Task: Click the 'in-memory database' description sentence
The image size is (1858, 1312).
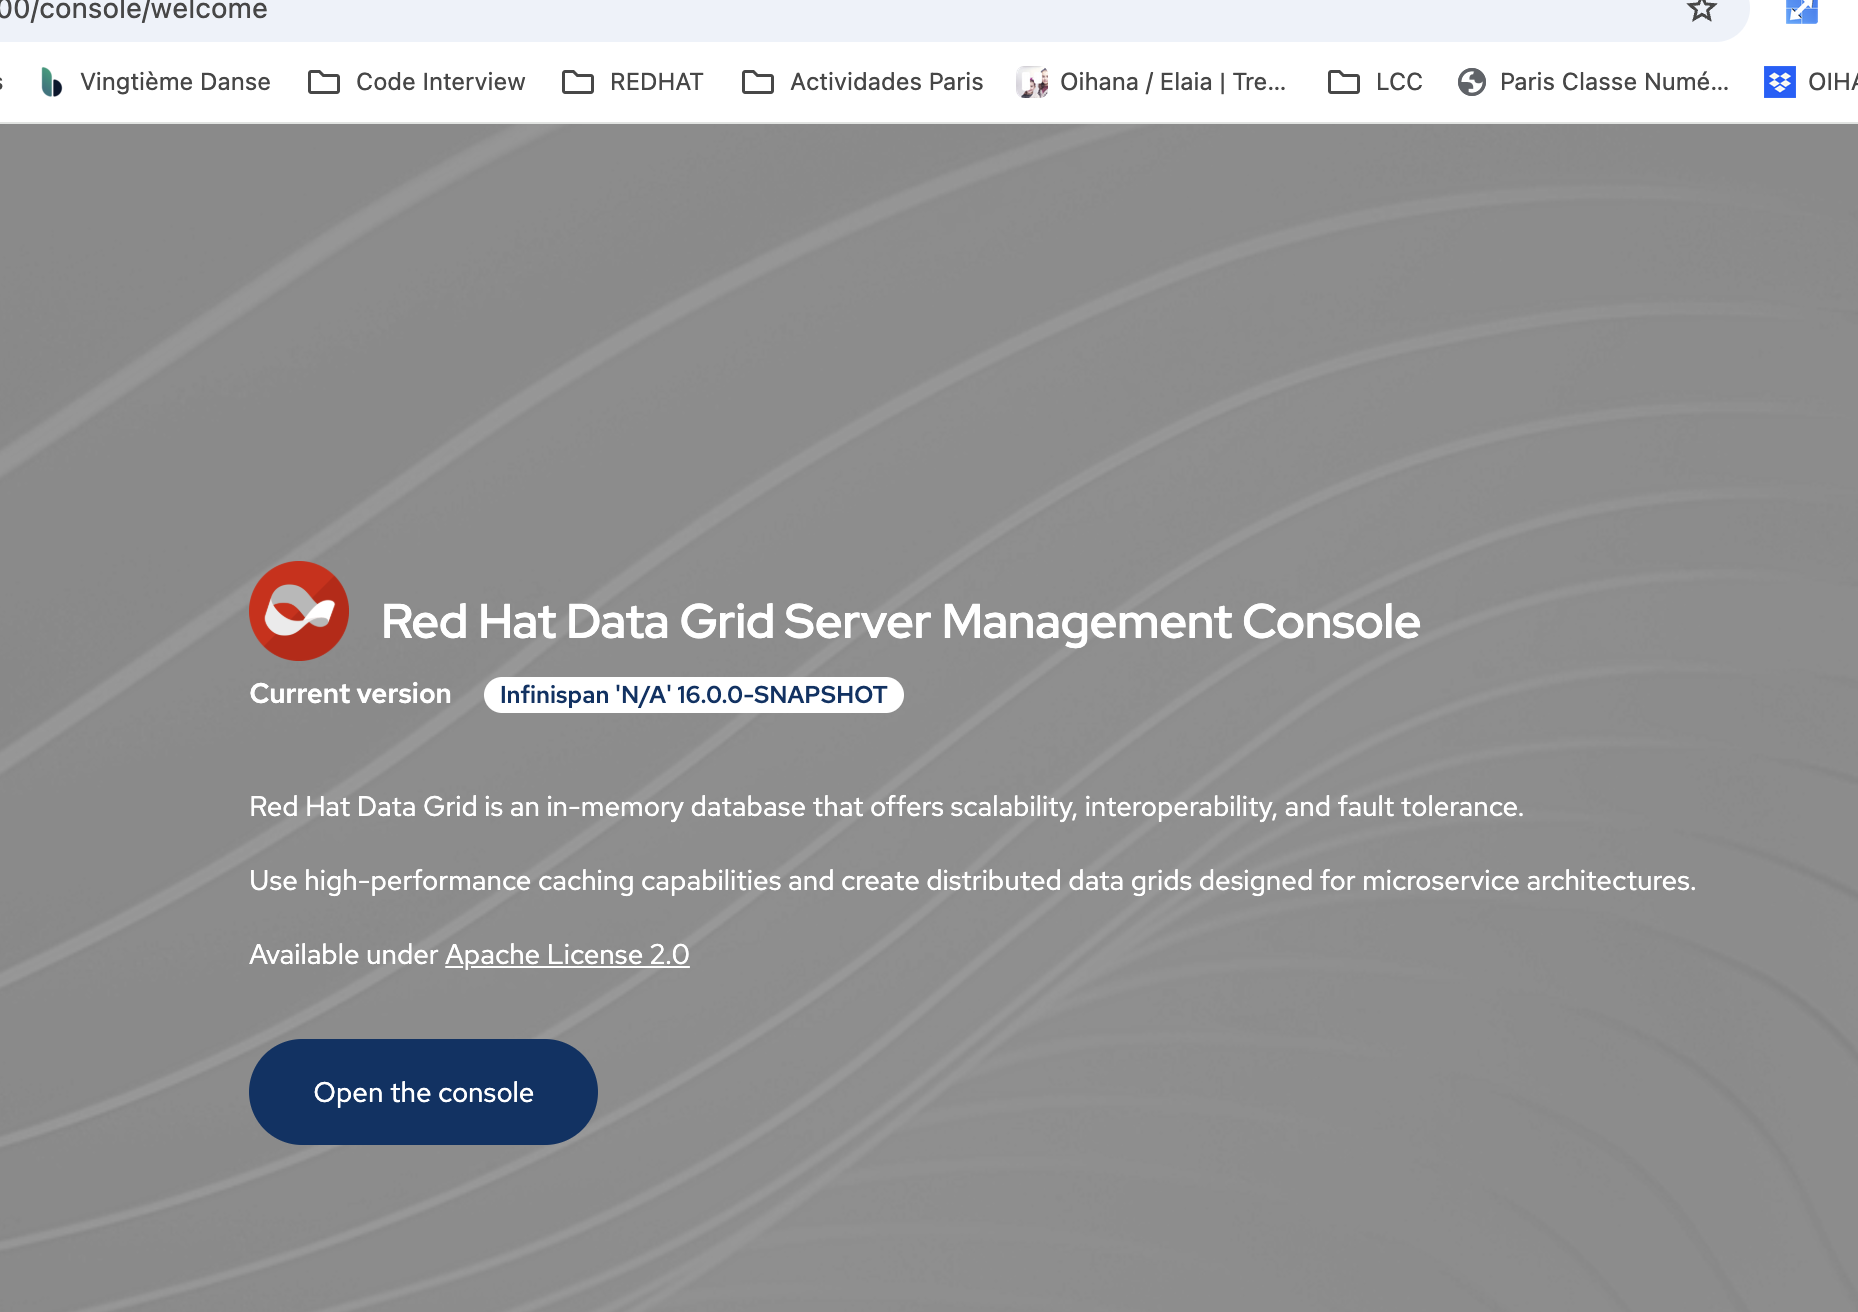Action: click(x=886, y=807)
